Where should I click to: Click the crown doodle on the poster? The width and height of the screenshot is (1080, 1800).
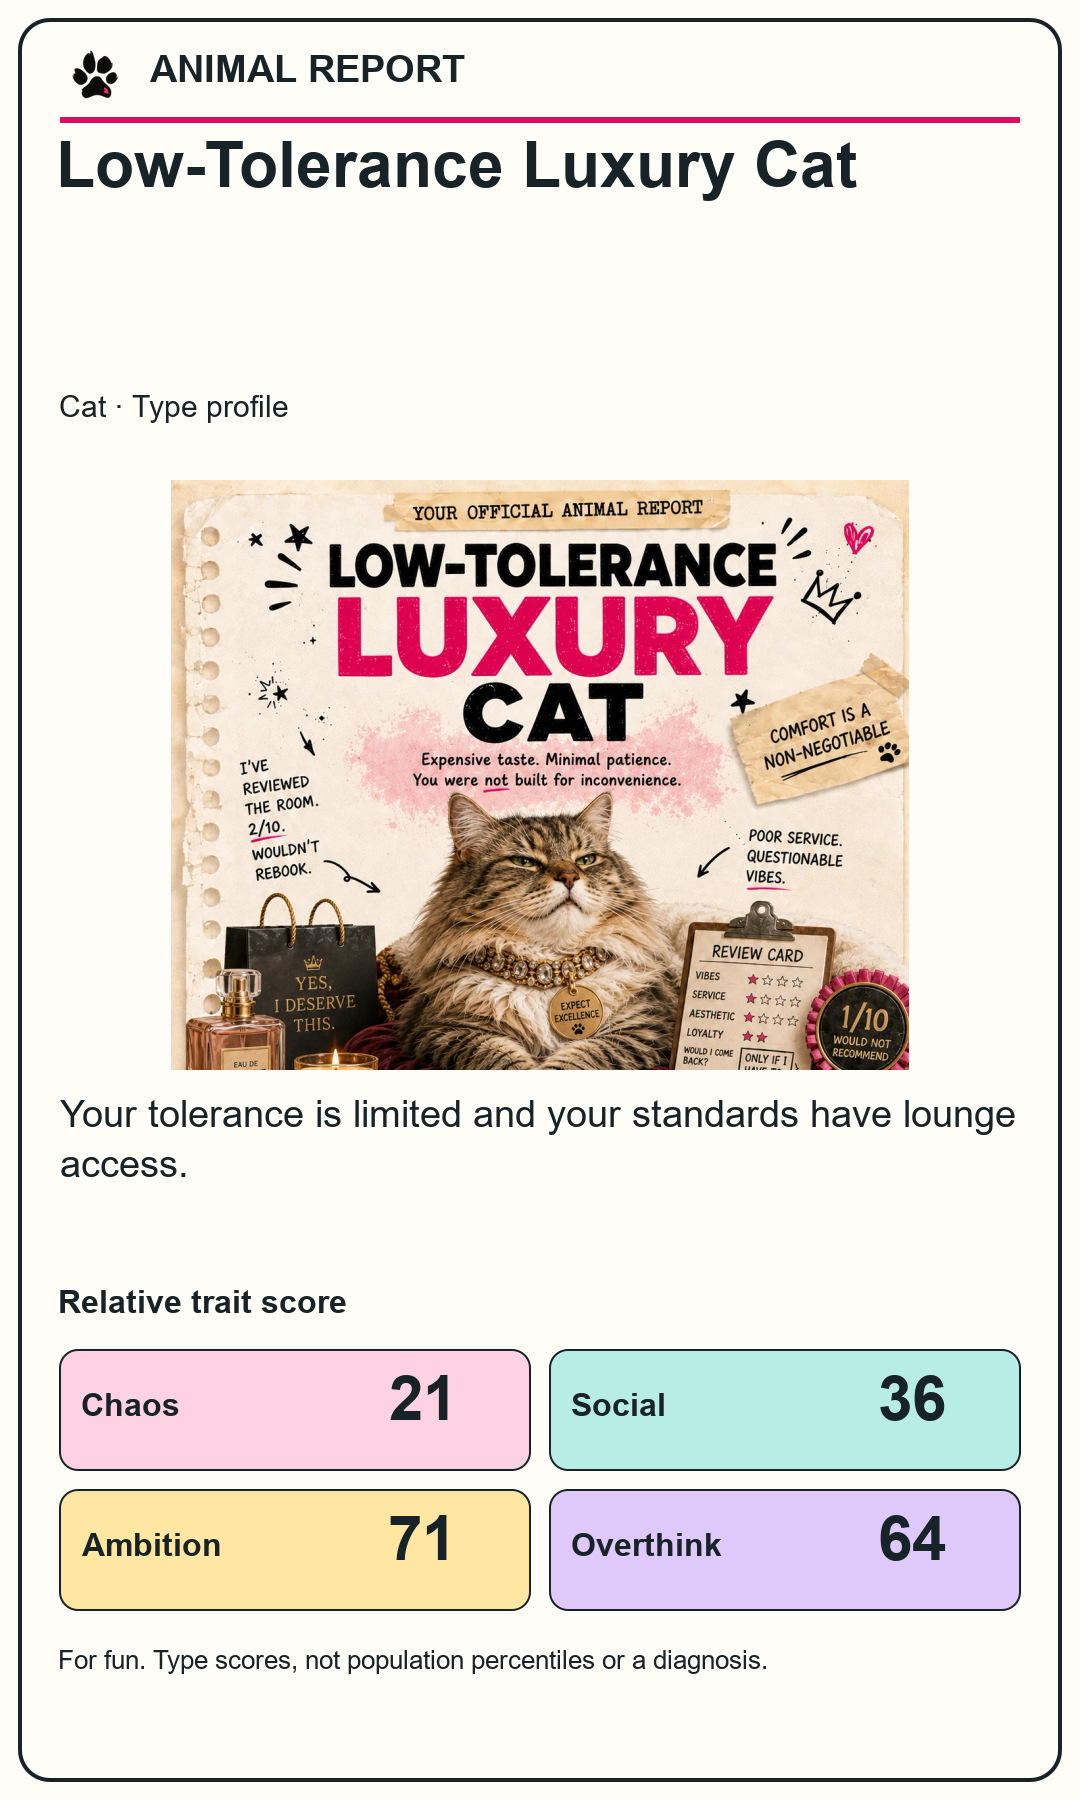point(830,596)
